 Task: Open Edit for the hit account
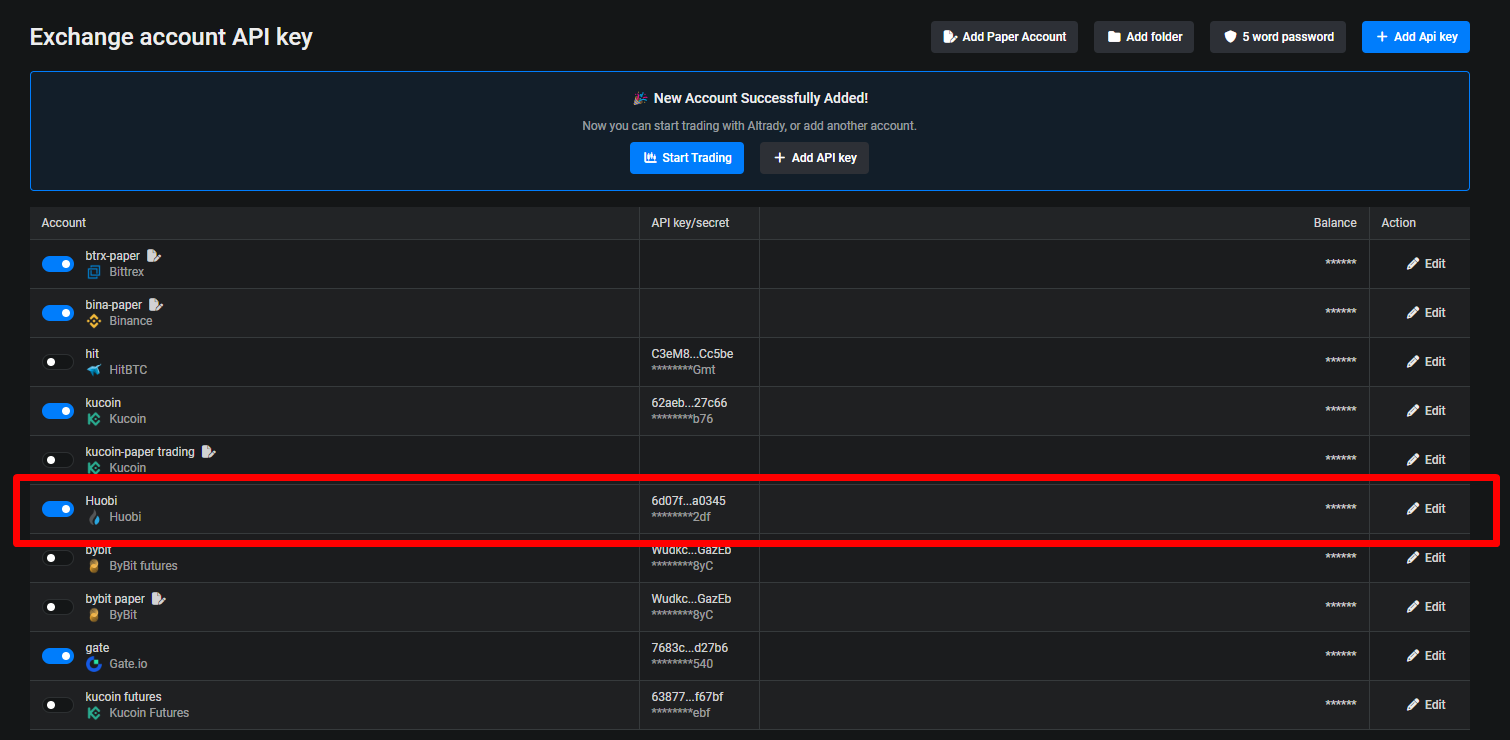(1426, 362)
